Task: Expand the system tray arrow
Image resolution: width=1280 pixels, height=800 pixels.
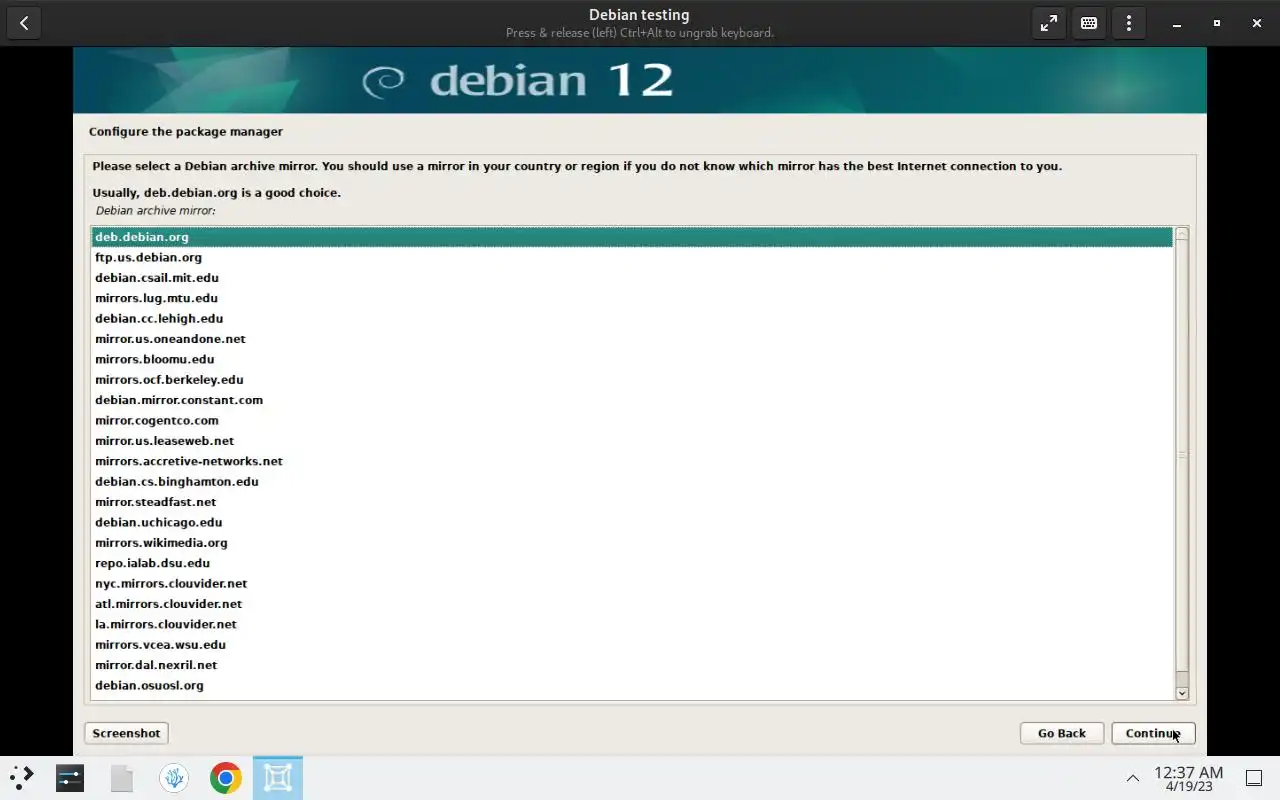Action: pos(1133,778)
